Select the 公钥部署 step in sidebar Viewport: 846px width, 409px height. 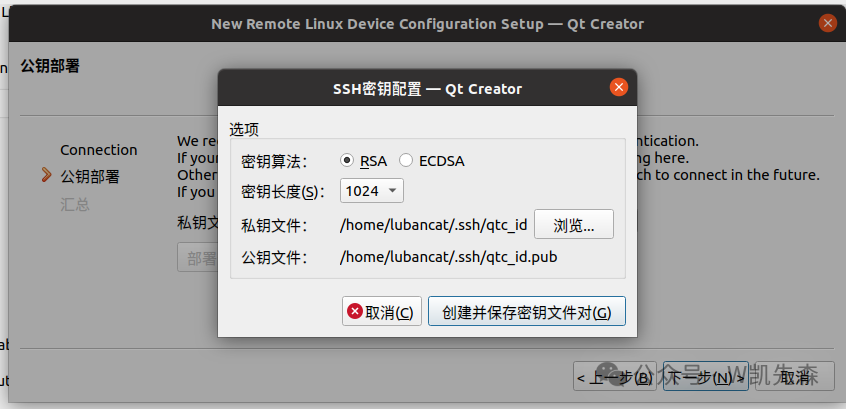(90, 177)
